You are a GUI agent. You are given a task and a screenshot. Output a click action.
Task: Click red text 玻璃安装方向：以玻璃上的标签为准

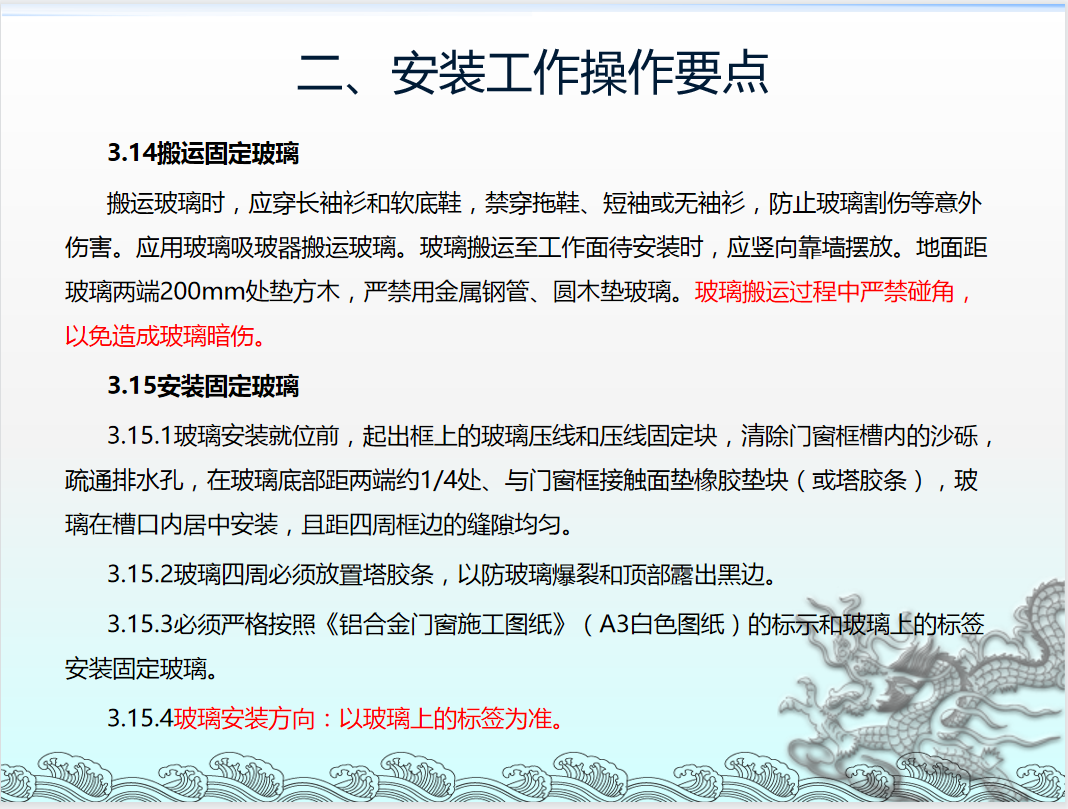369,718
